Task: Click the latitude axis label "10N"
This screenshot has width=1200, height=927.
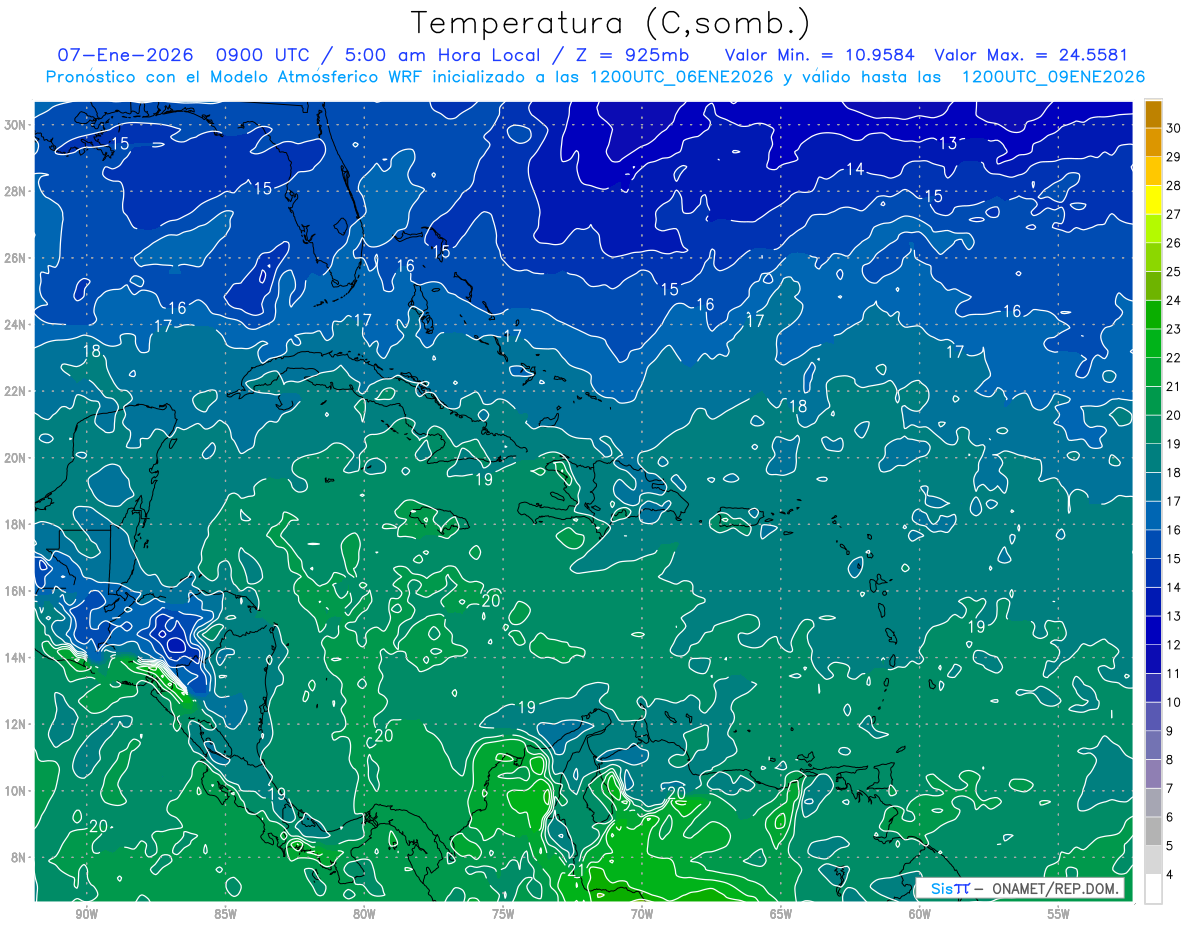Action: point(15,791)
